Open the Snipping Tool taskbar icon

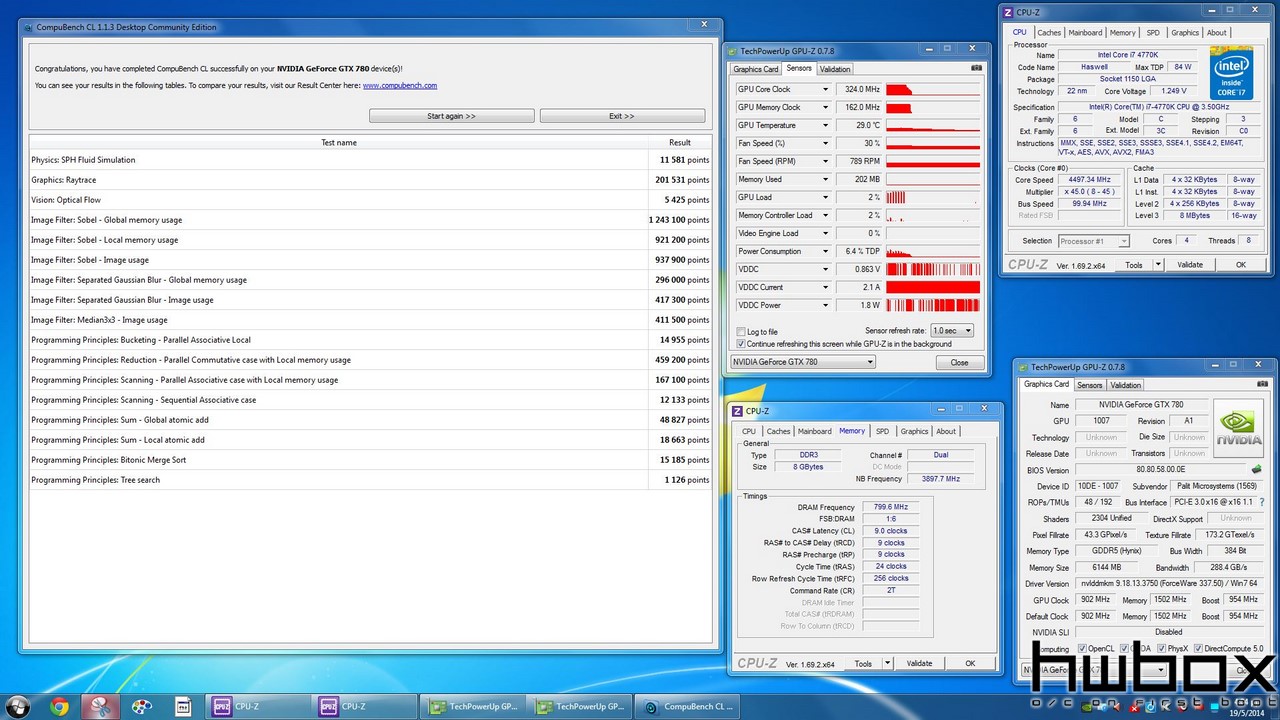coord(100,707)
